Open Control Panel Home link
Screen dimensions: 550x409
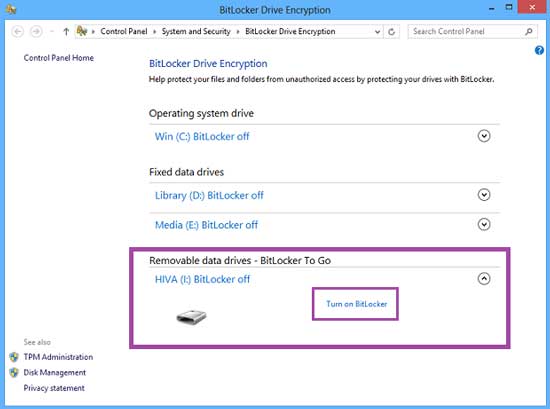59,58
